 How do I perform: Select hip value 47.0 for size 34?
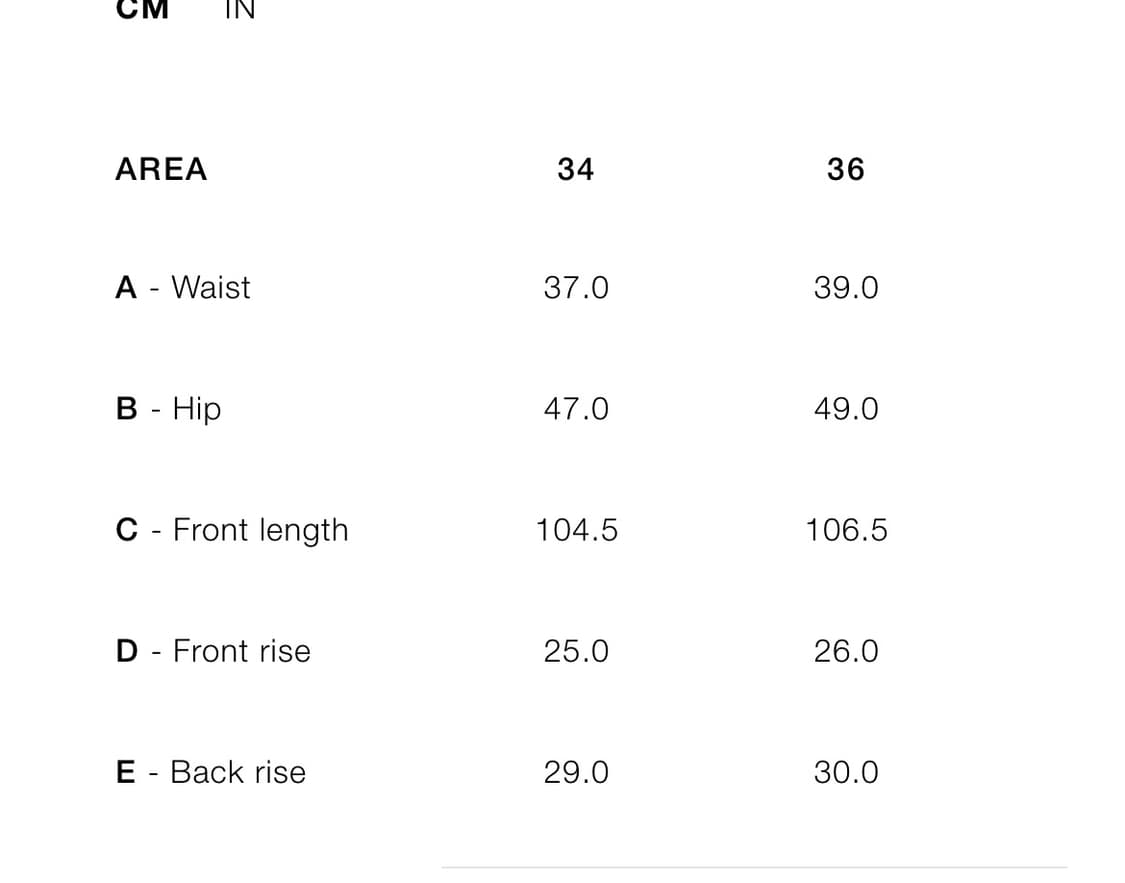coord(576,409)
